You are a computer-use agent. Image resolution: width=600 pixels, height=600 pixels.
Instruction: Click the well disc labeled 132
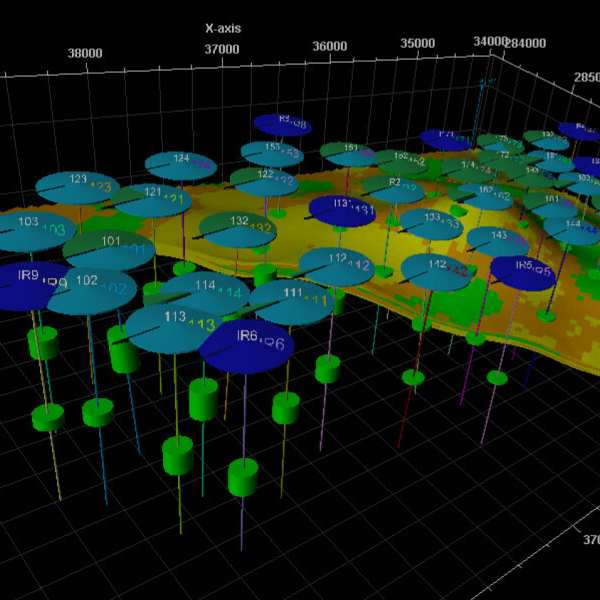pos(238,229)
